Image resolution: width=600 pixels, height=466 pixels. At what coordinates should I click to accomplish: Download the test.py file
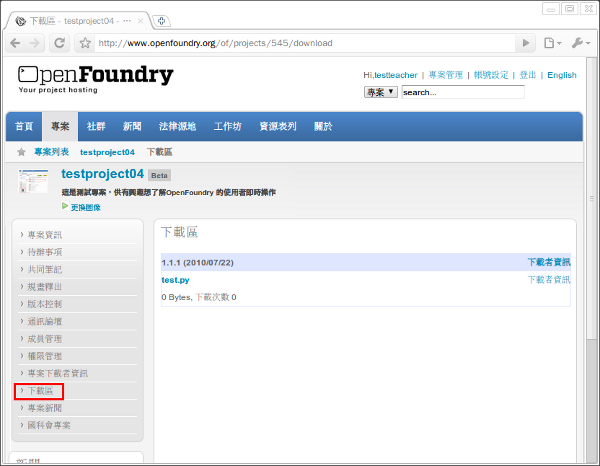[x=175, y=280]
